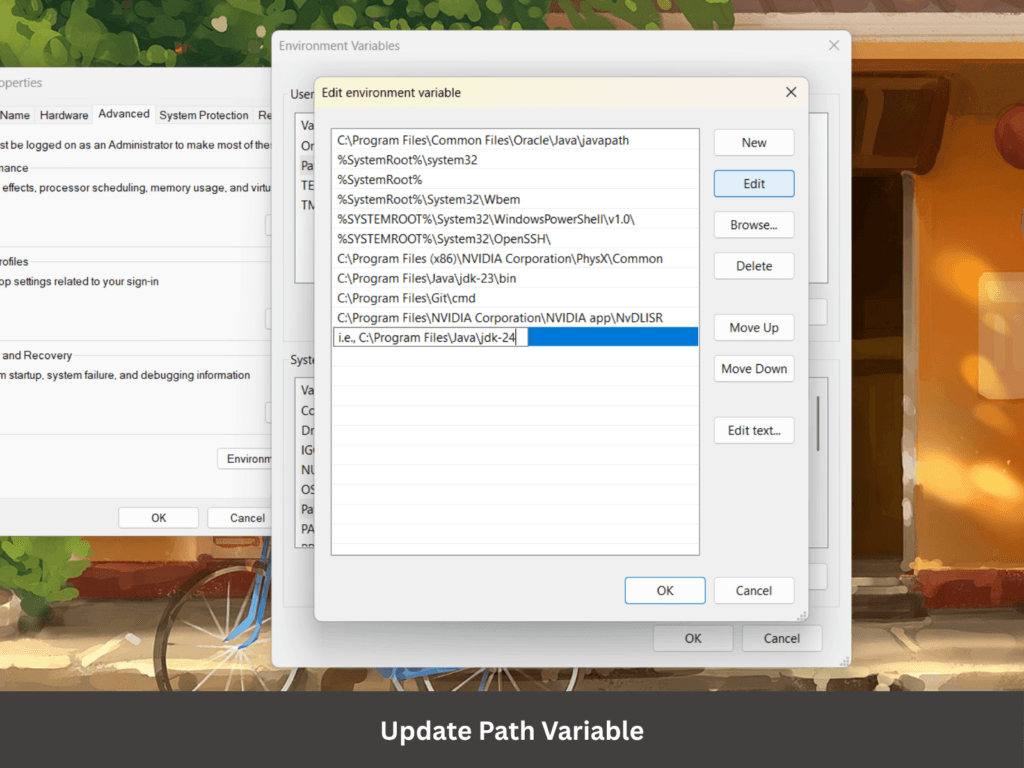The image size is (1024, 768).
Task: Close the Edit environment variable dialog
Action: point(790,92)
